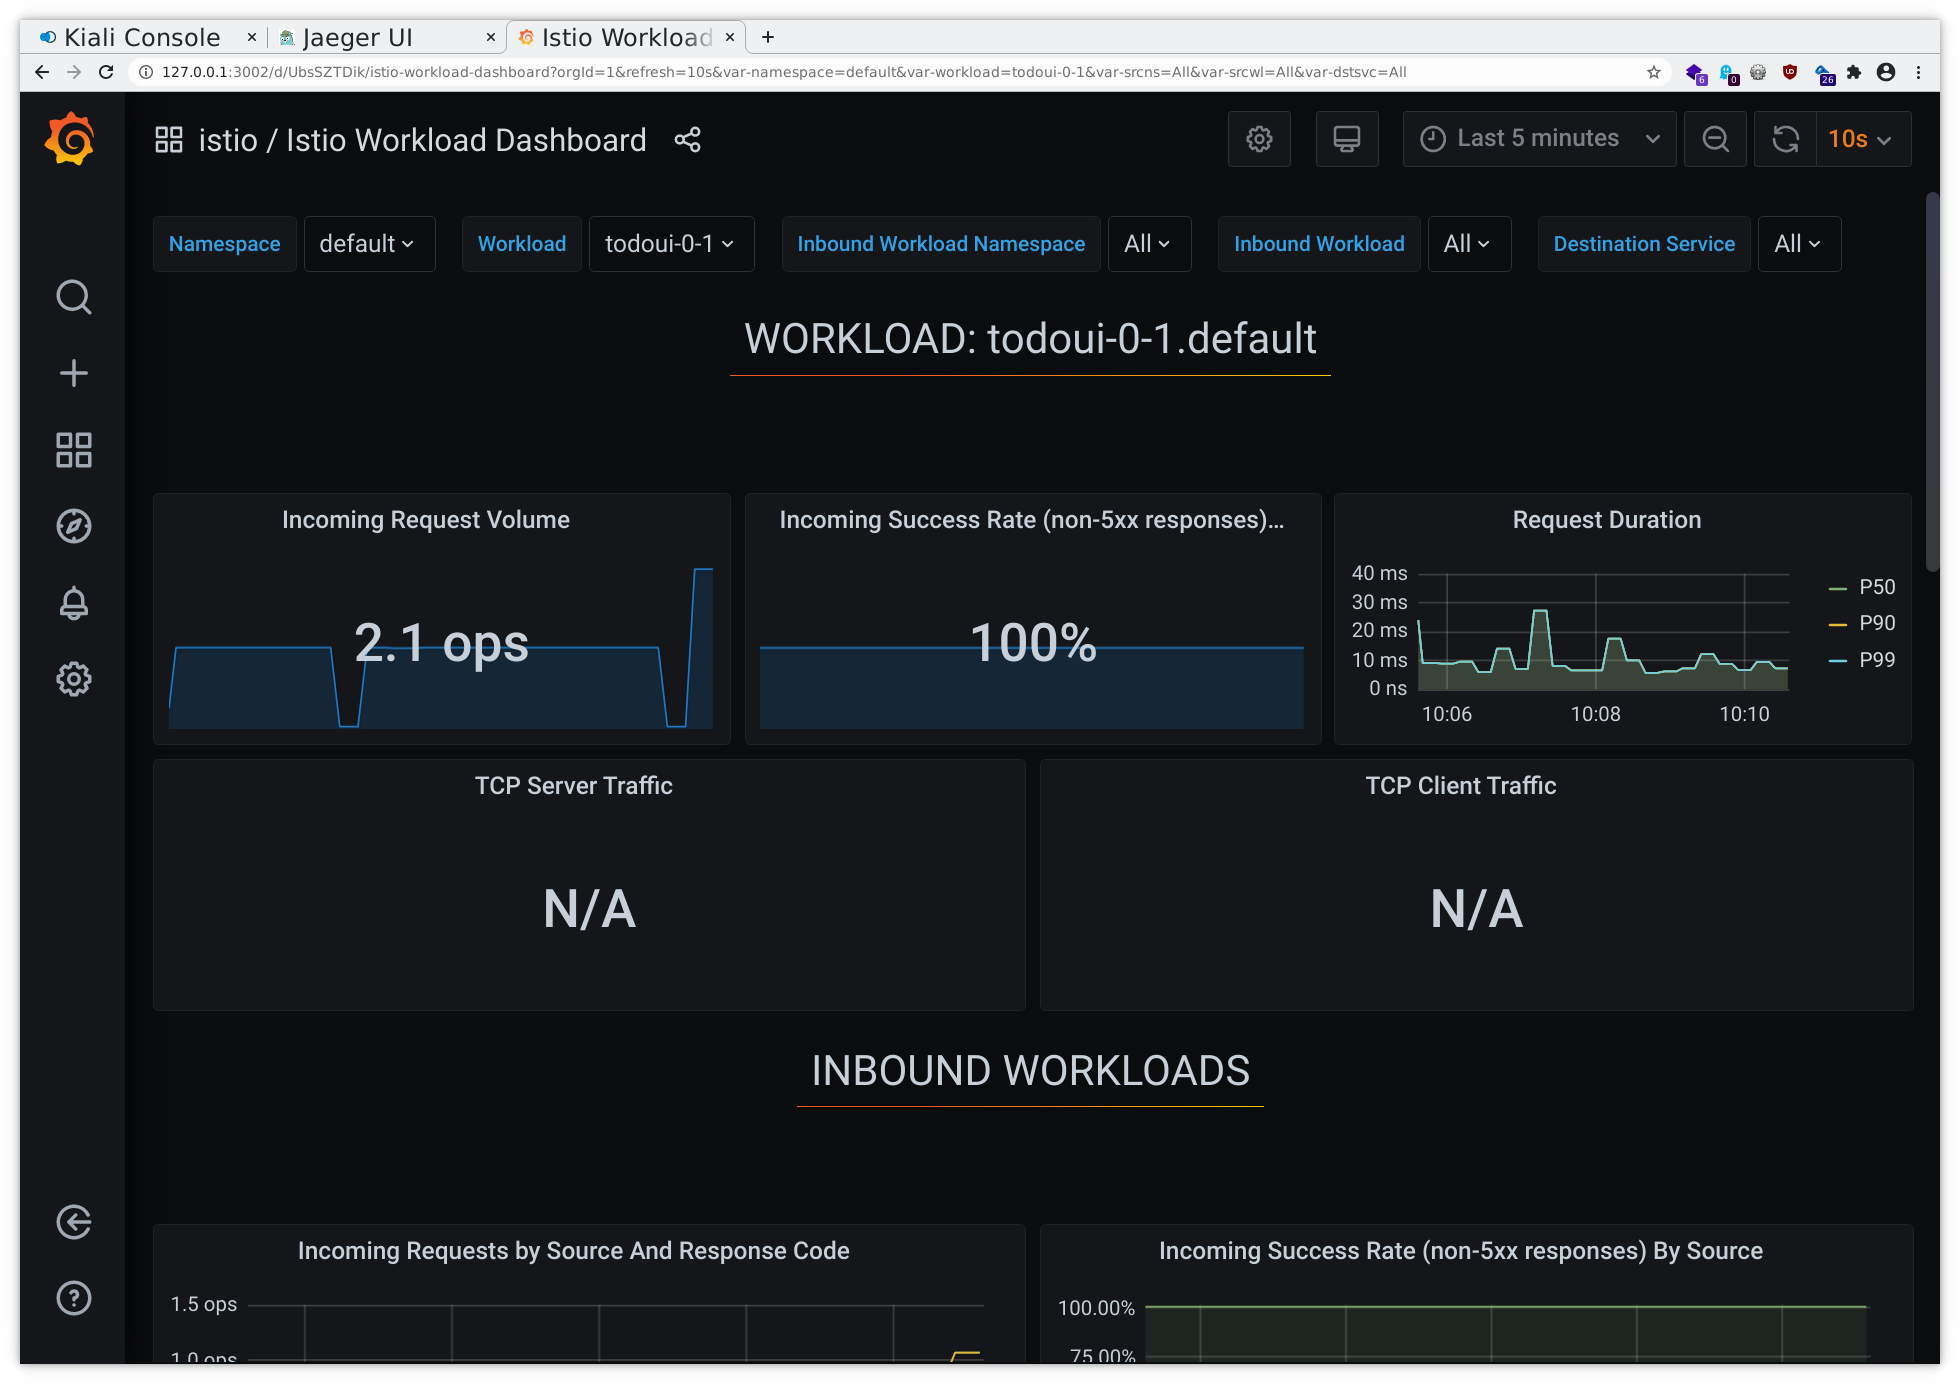The width and height of the screenshot is (1960, 1384).
Task: Expand the Namespace default dropdown
Action: click(x=368, y=244)
